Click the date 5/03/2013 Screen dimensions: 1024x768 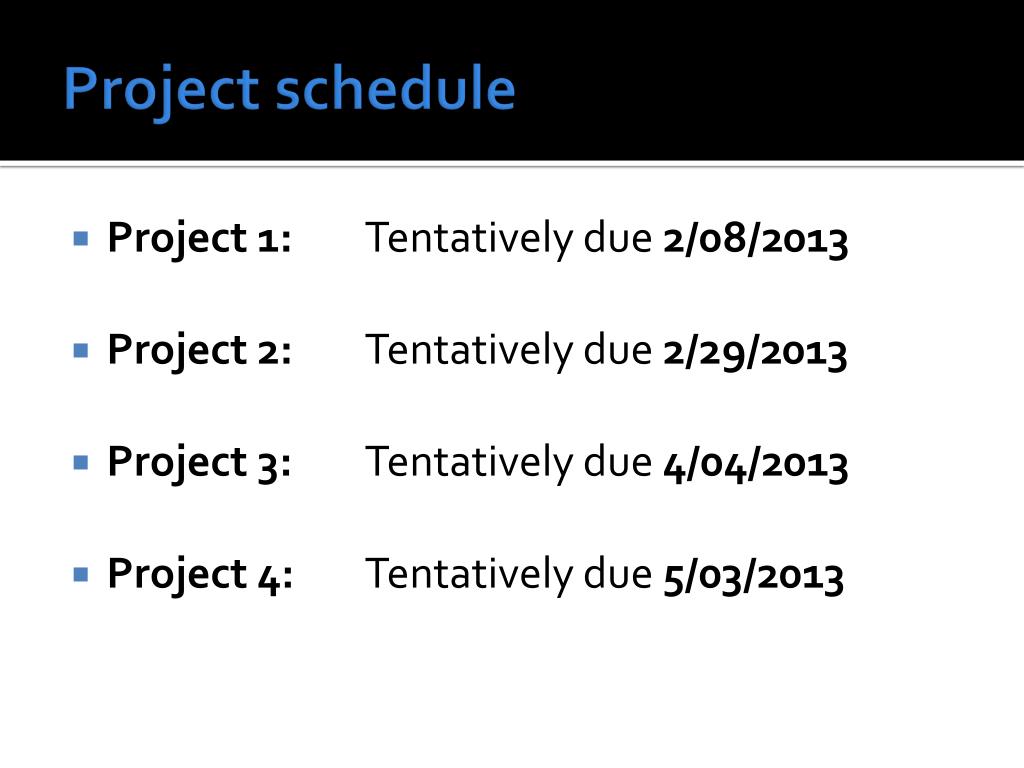(754, 577)
